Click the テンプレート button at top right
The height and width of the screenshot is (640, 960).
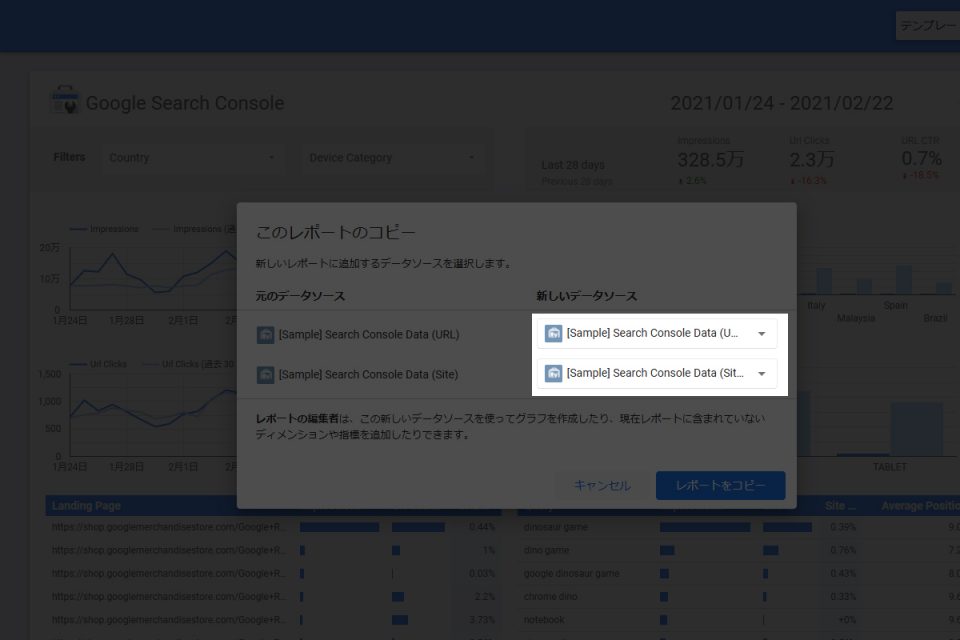point(928,27)
